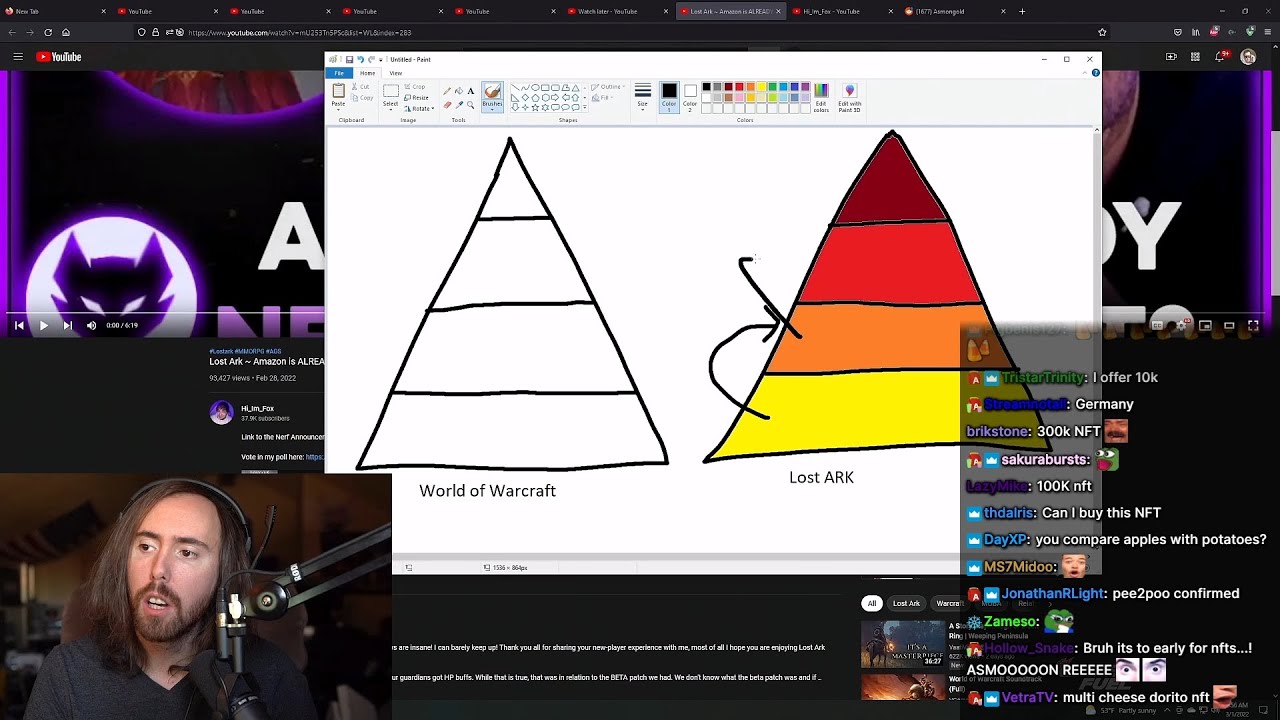Select the Color picker eyedropper tool

click(459, 105)
